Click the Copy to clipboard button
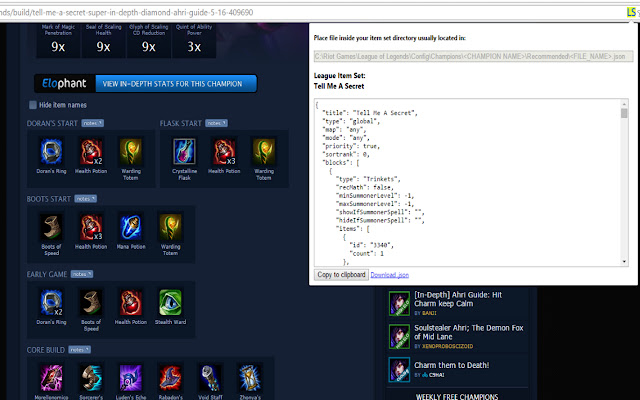The width and height of the screenshot is (640, 400). (x=341, y=275)
